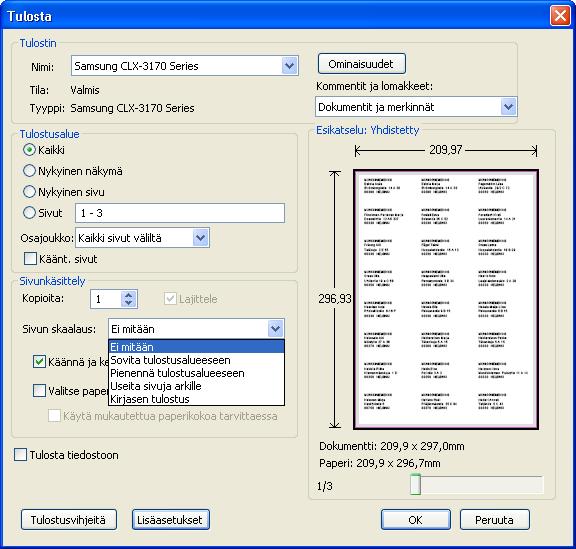Increase copies with the up stepper arrow
576x549 pixels.
(128, 295)
